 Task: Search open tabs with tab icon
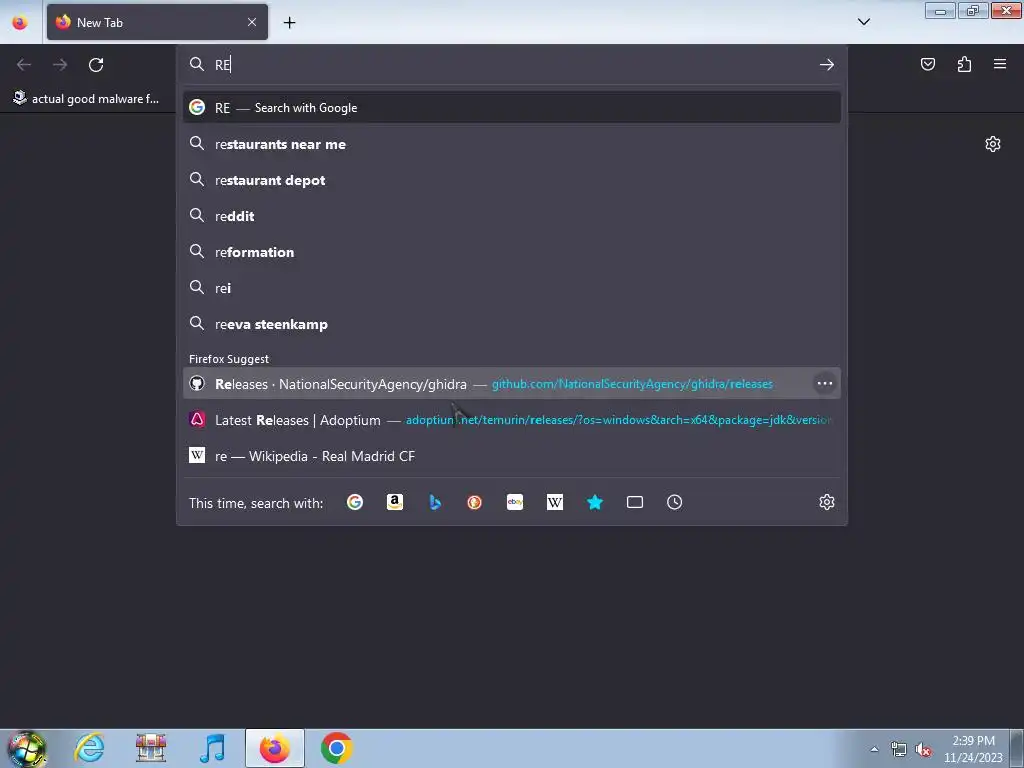pyautogui.click(x=635, y=502)
